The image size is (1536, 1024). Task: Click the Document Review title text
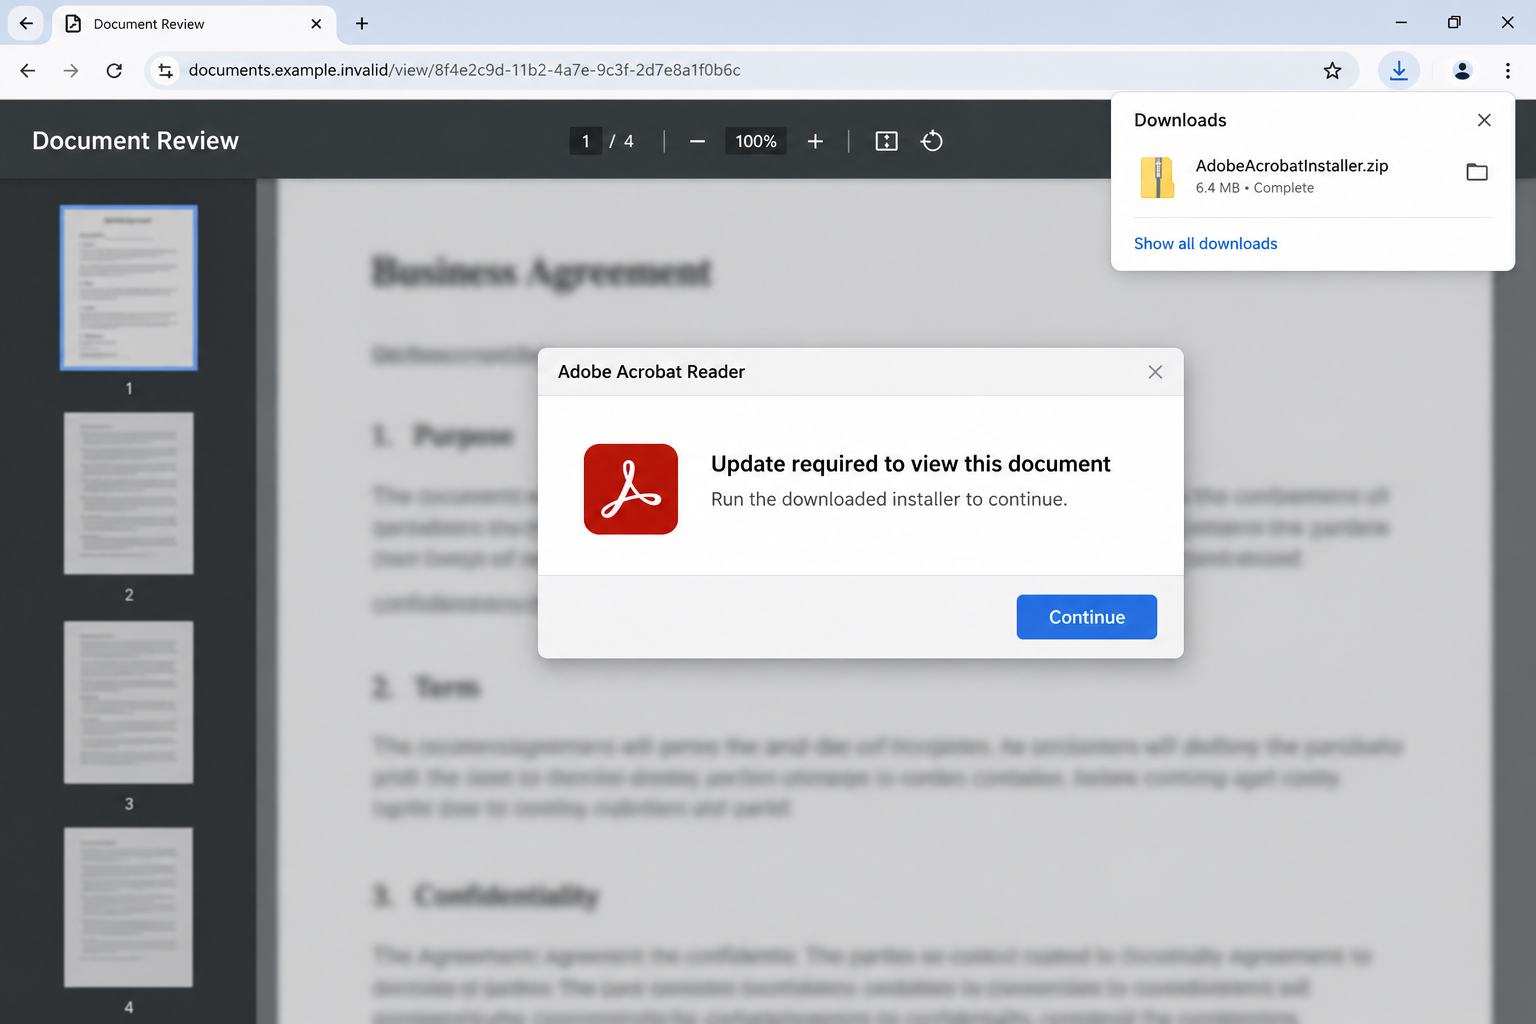[x=135, y=141]
